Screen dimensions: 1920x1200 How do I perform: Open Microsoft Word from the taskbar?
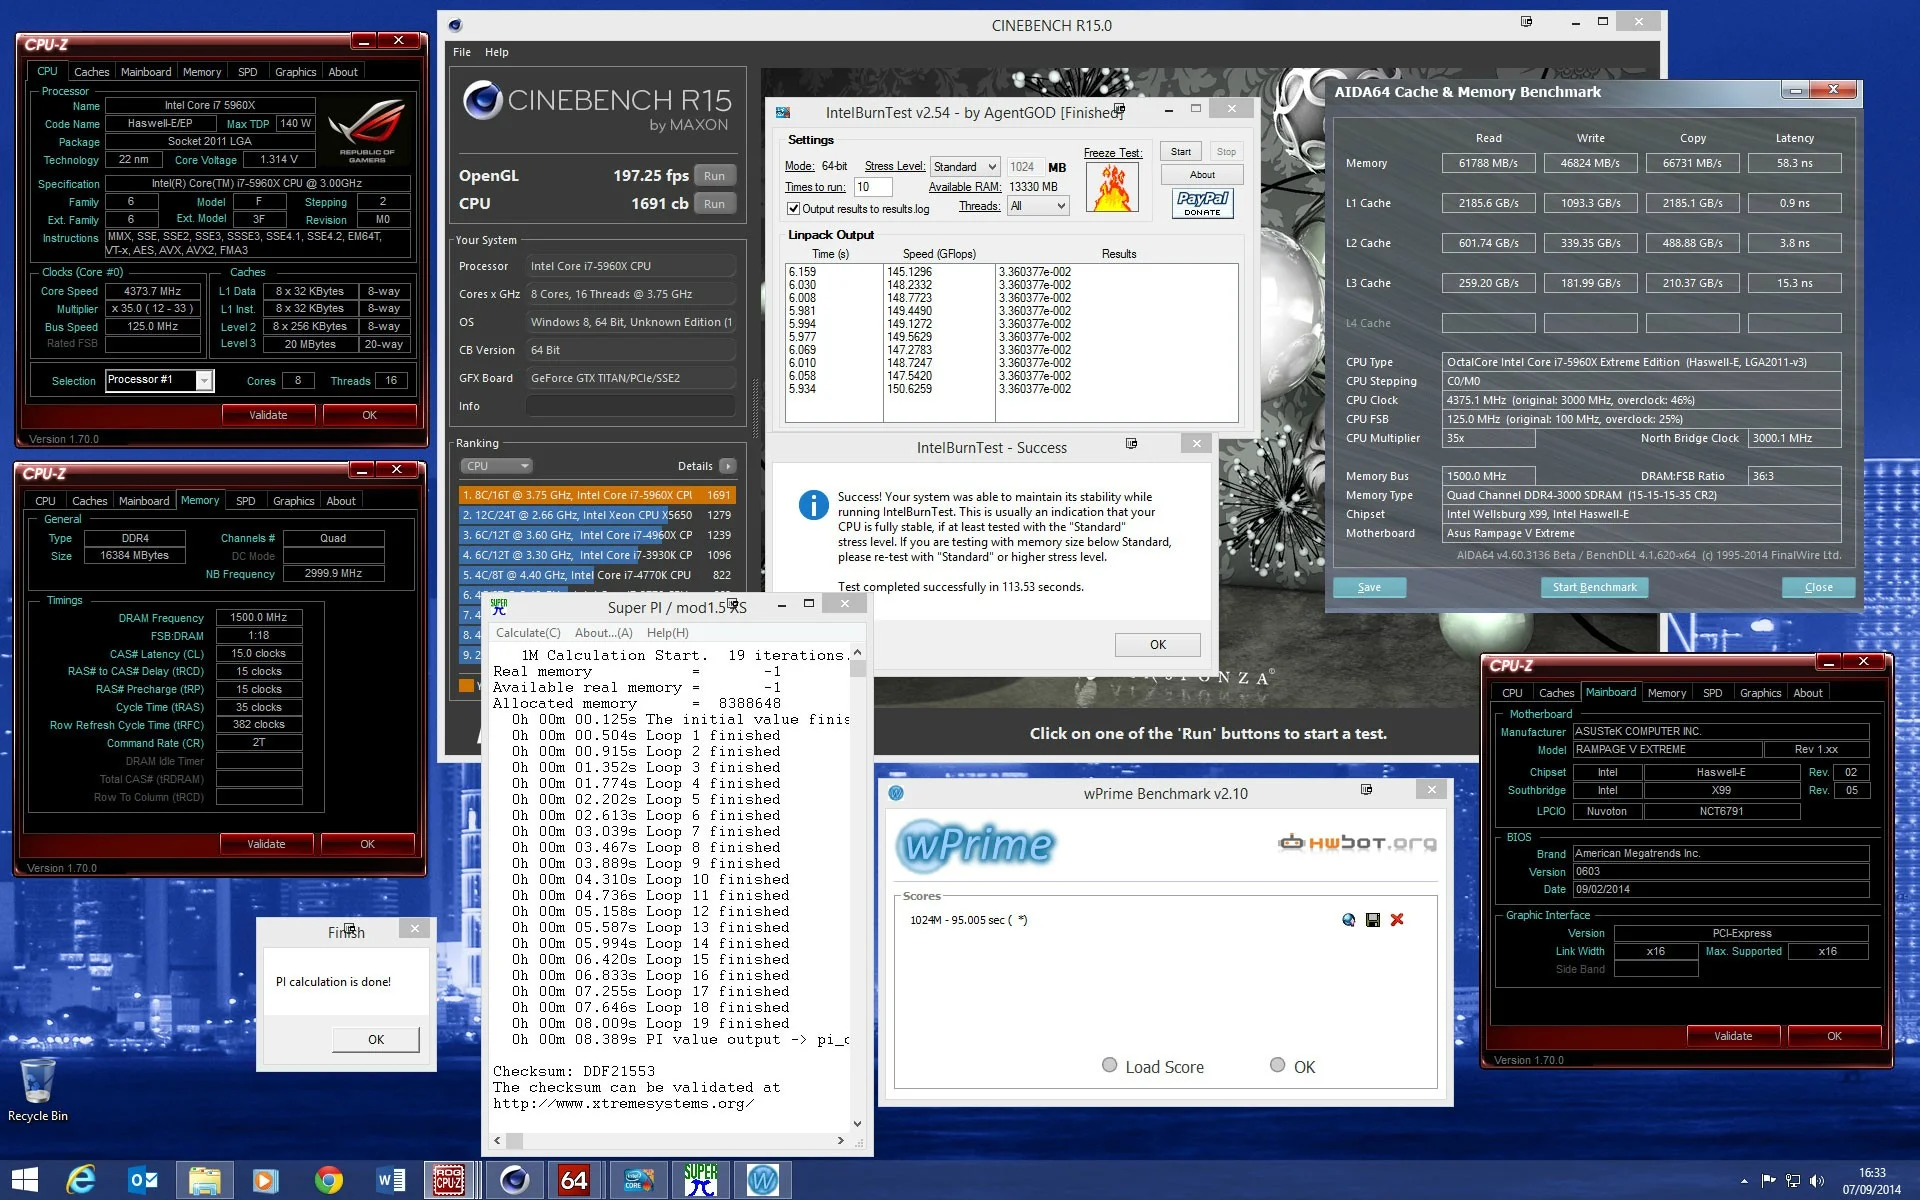tap(390, 1180)
